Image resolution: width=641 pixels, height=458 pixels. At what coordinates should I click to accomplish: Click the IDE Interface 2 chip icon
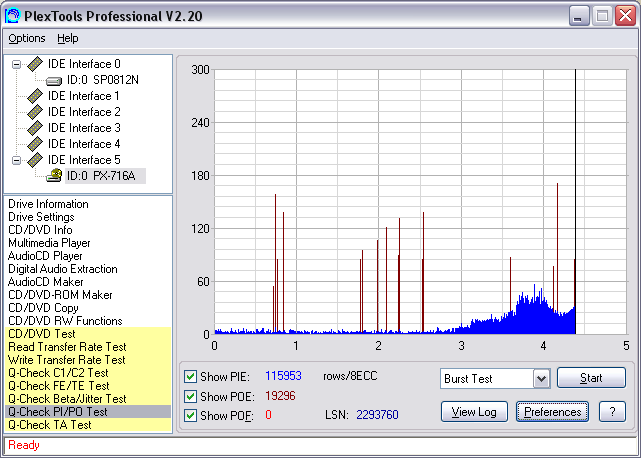[35, 112]
